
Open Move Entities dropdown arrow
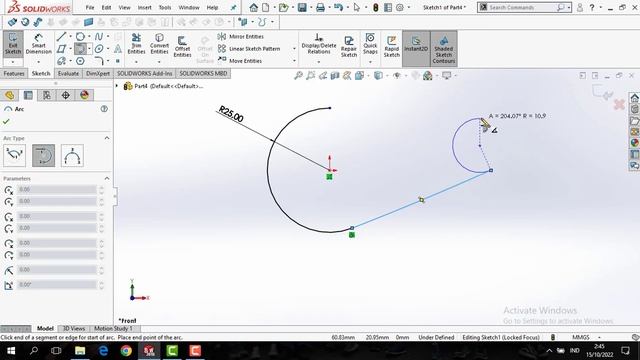(294, 61)
